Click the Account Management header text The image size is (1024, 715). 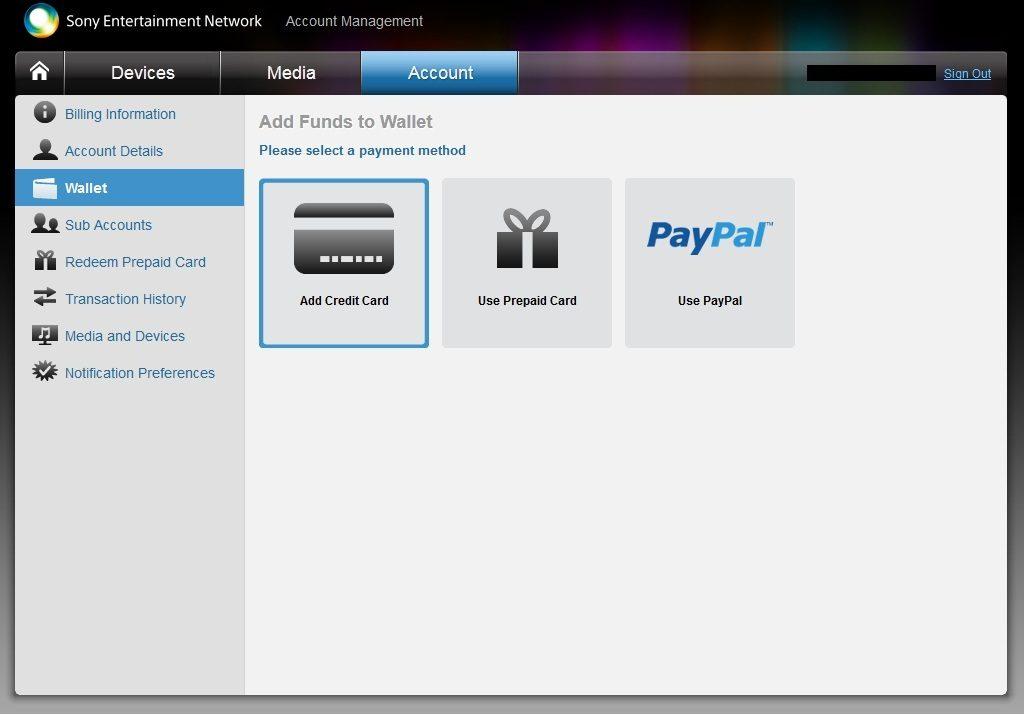(354, 21)
